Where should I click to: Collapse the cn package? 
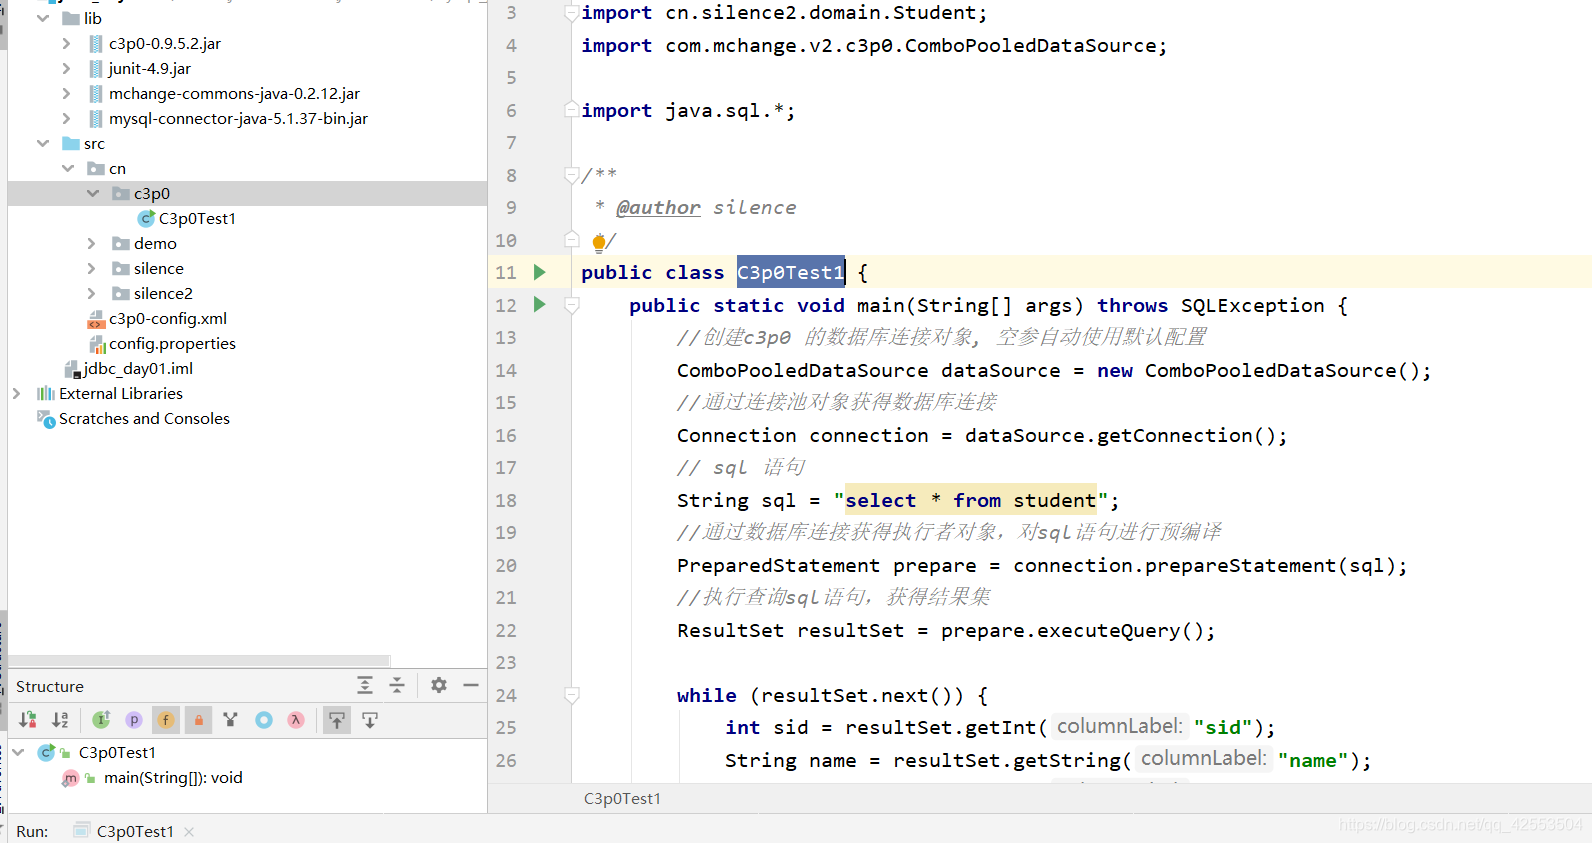(x=68, y=168)
